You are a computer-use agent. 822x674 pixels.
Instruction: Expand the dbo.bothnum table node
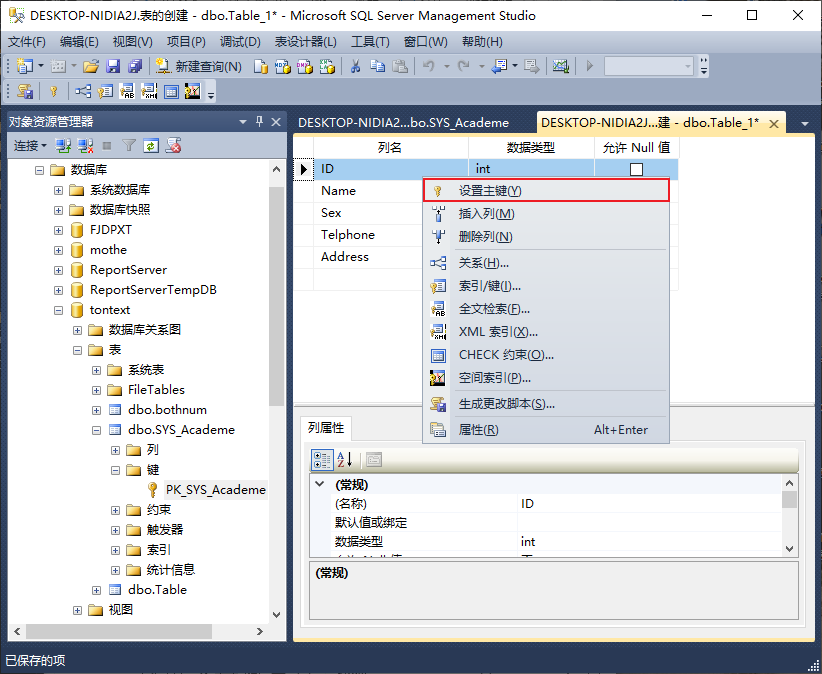point(96,410)
